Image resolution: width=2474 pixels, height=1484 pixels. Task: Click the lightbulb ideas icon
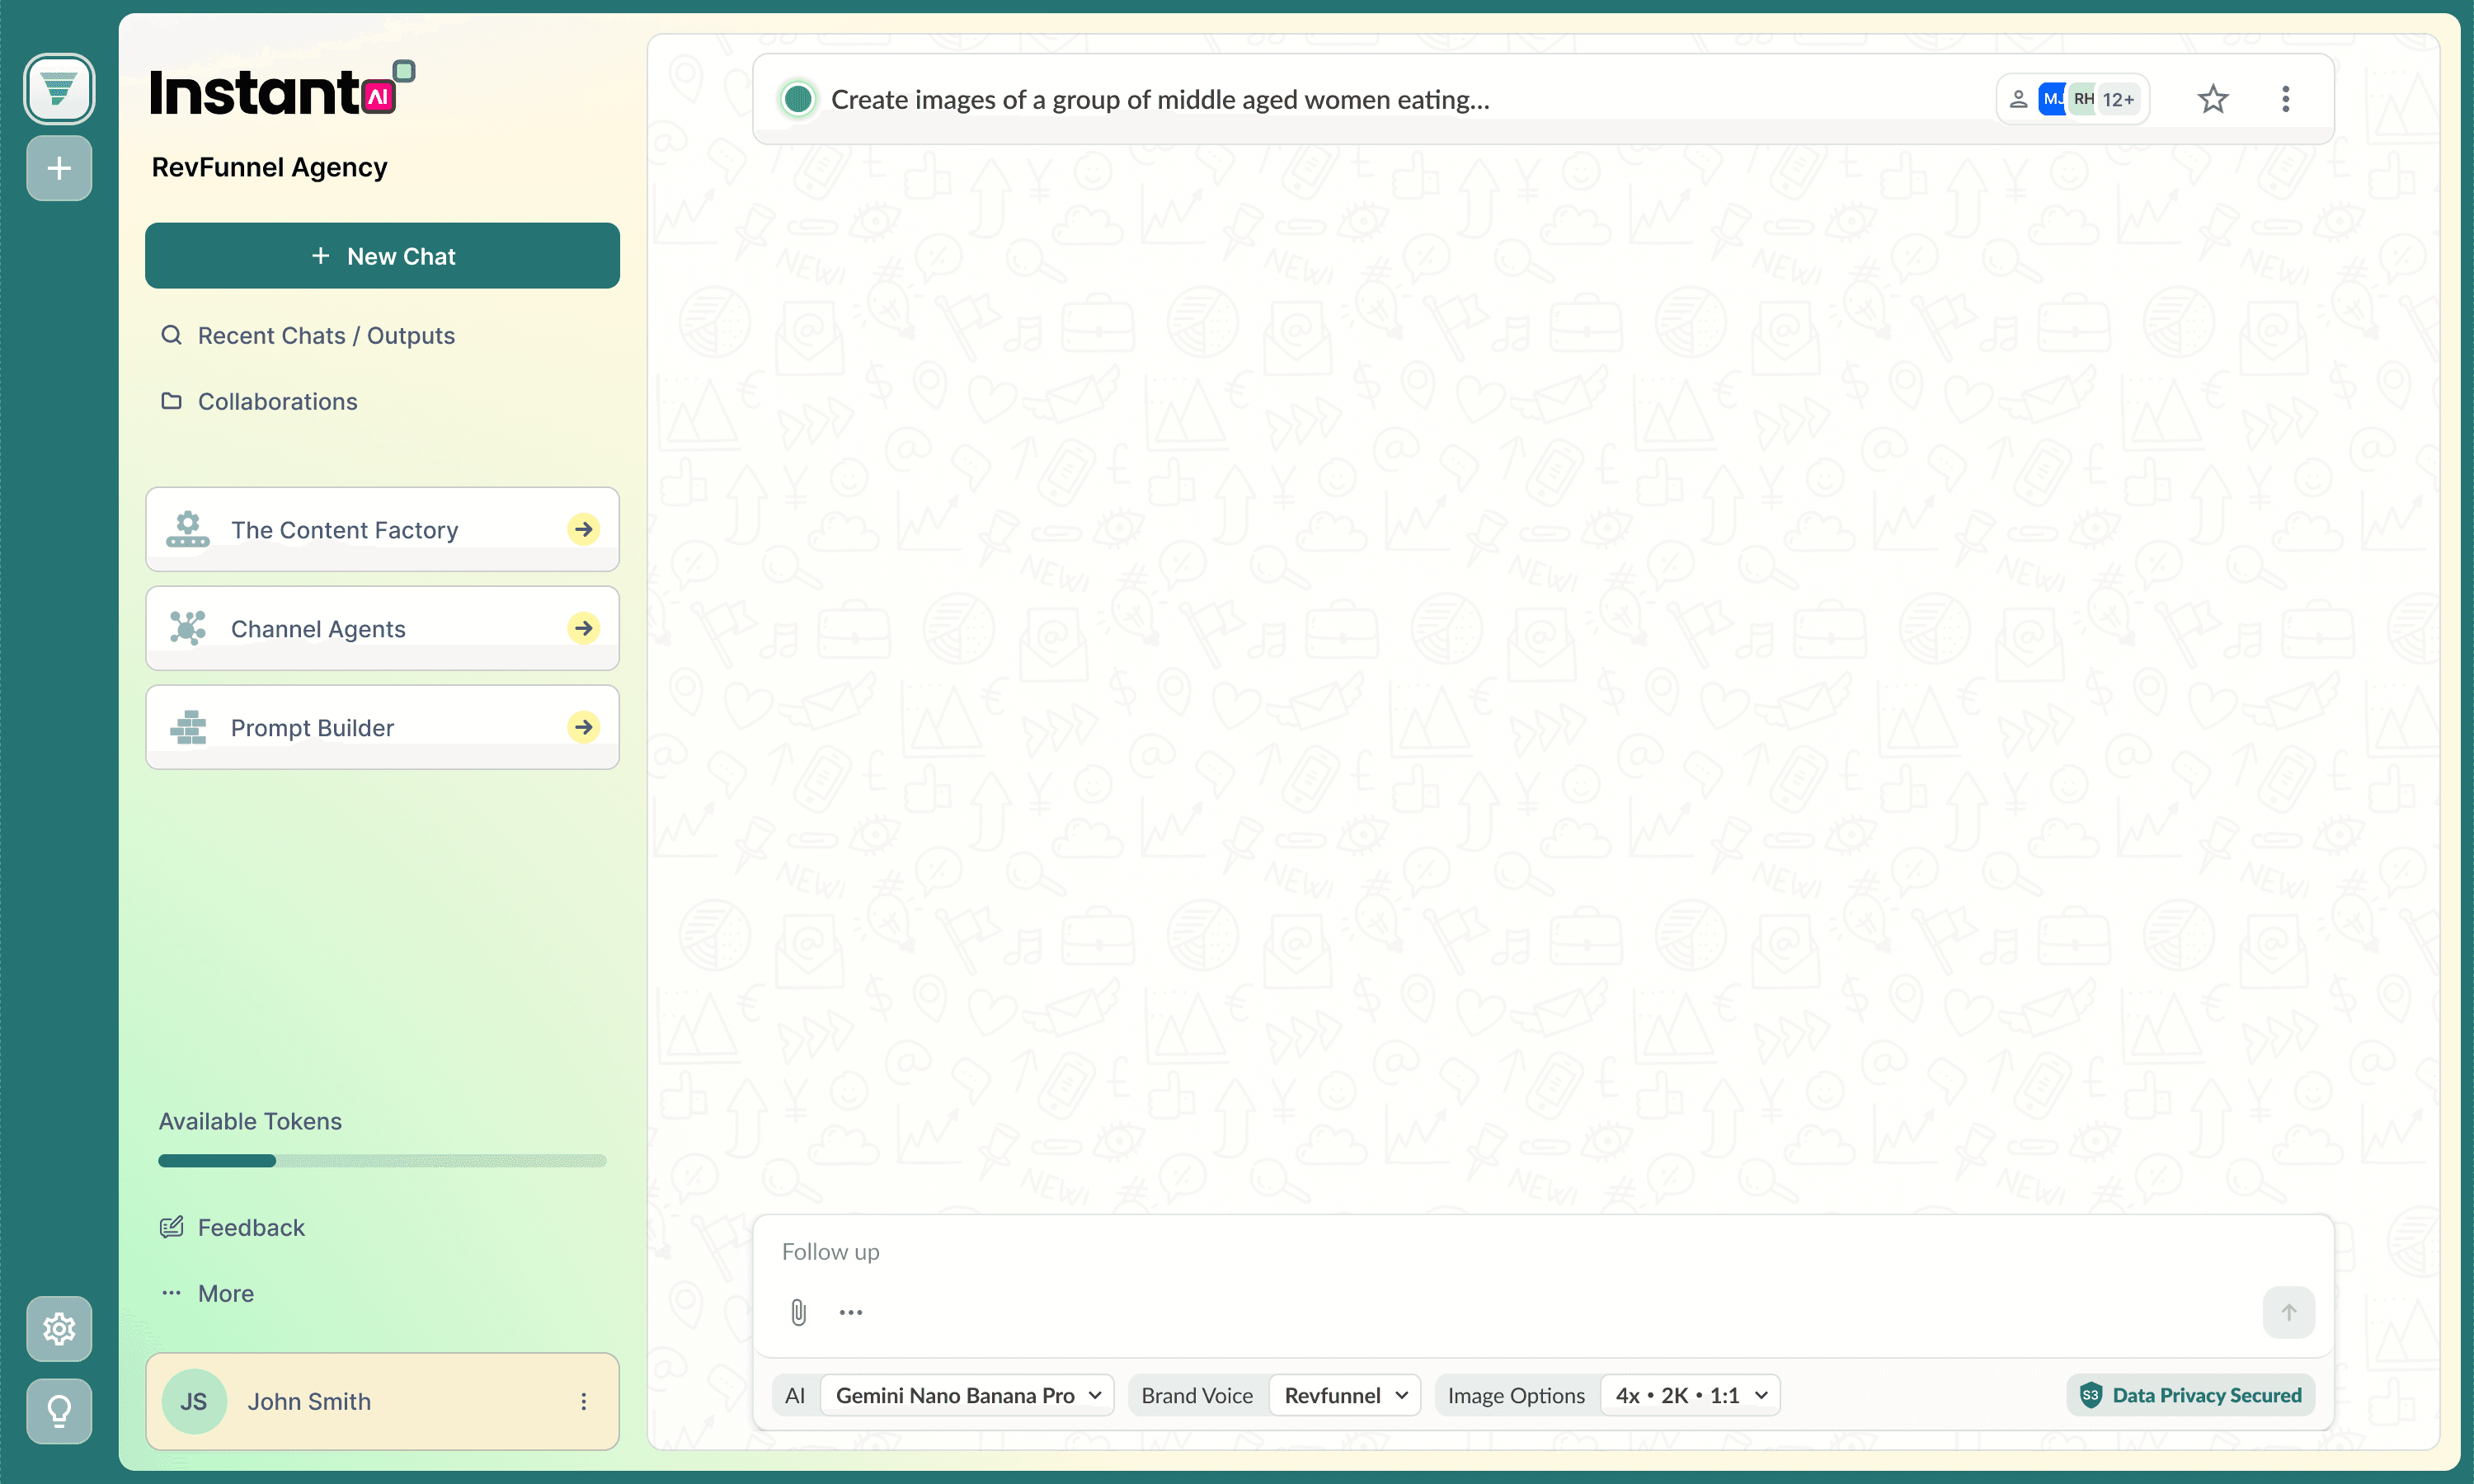coord(59,1411)
